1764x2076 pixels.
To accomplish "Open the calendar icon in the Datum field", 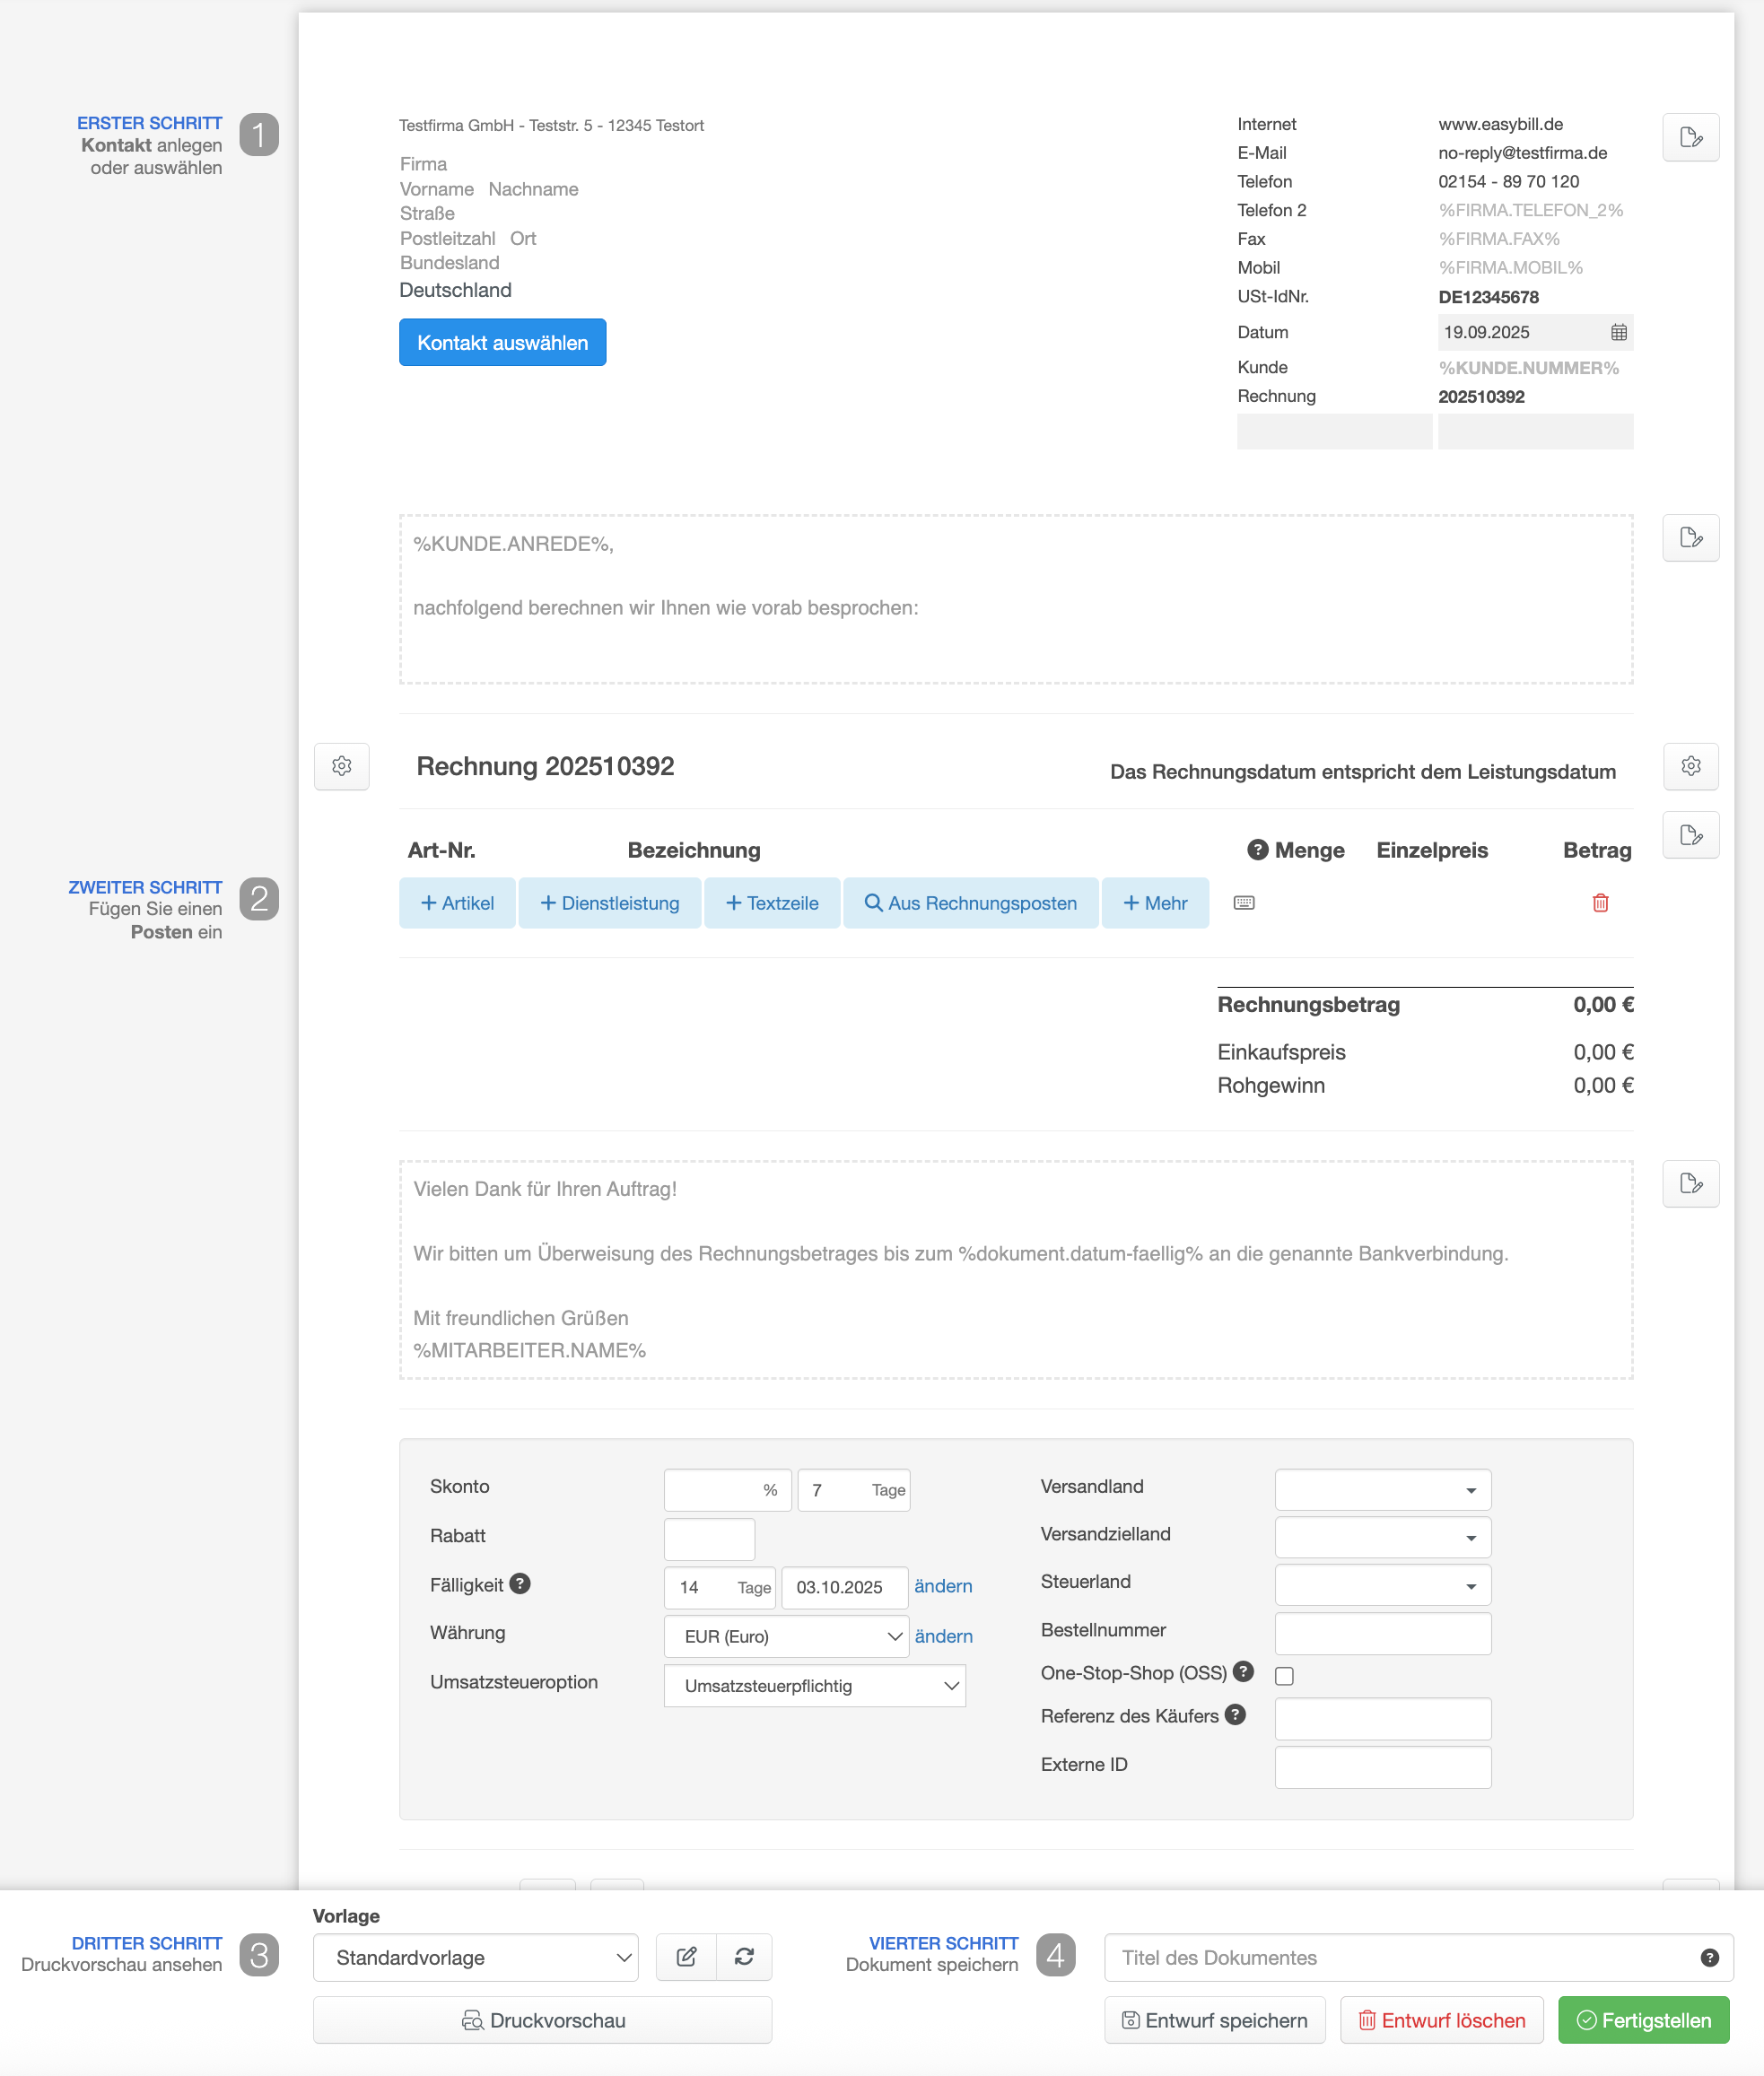I will (1618, 332).
